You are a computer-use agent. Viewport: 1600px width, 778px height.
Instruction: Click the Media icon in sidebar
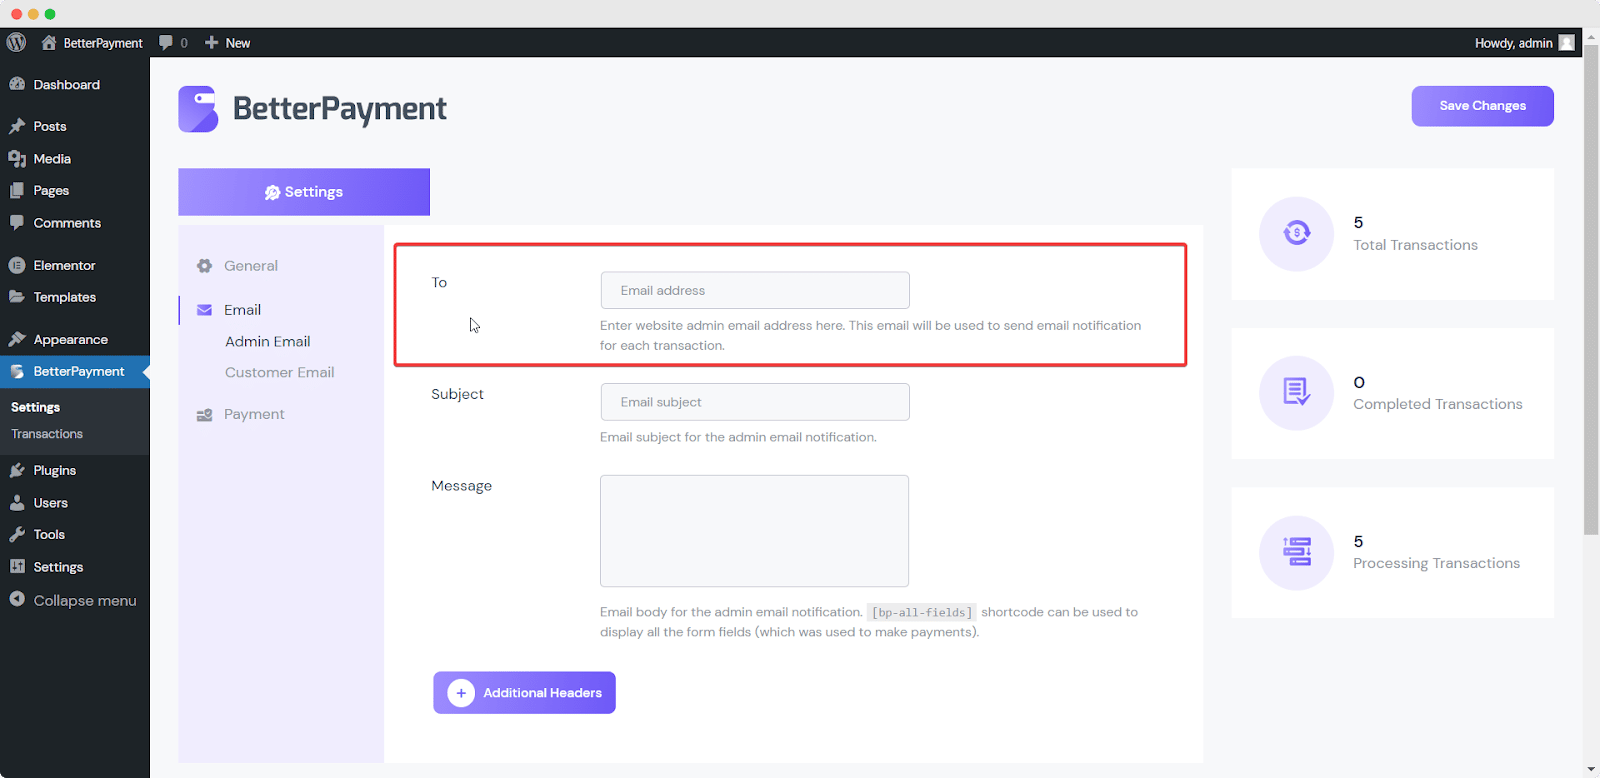17,158
